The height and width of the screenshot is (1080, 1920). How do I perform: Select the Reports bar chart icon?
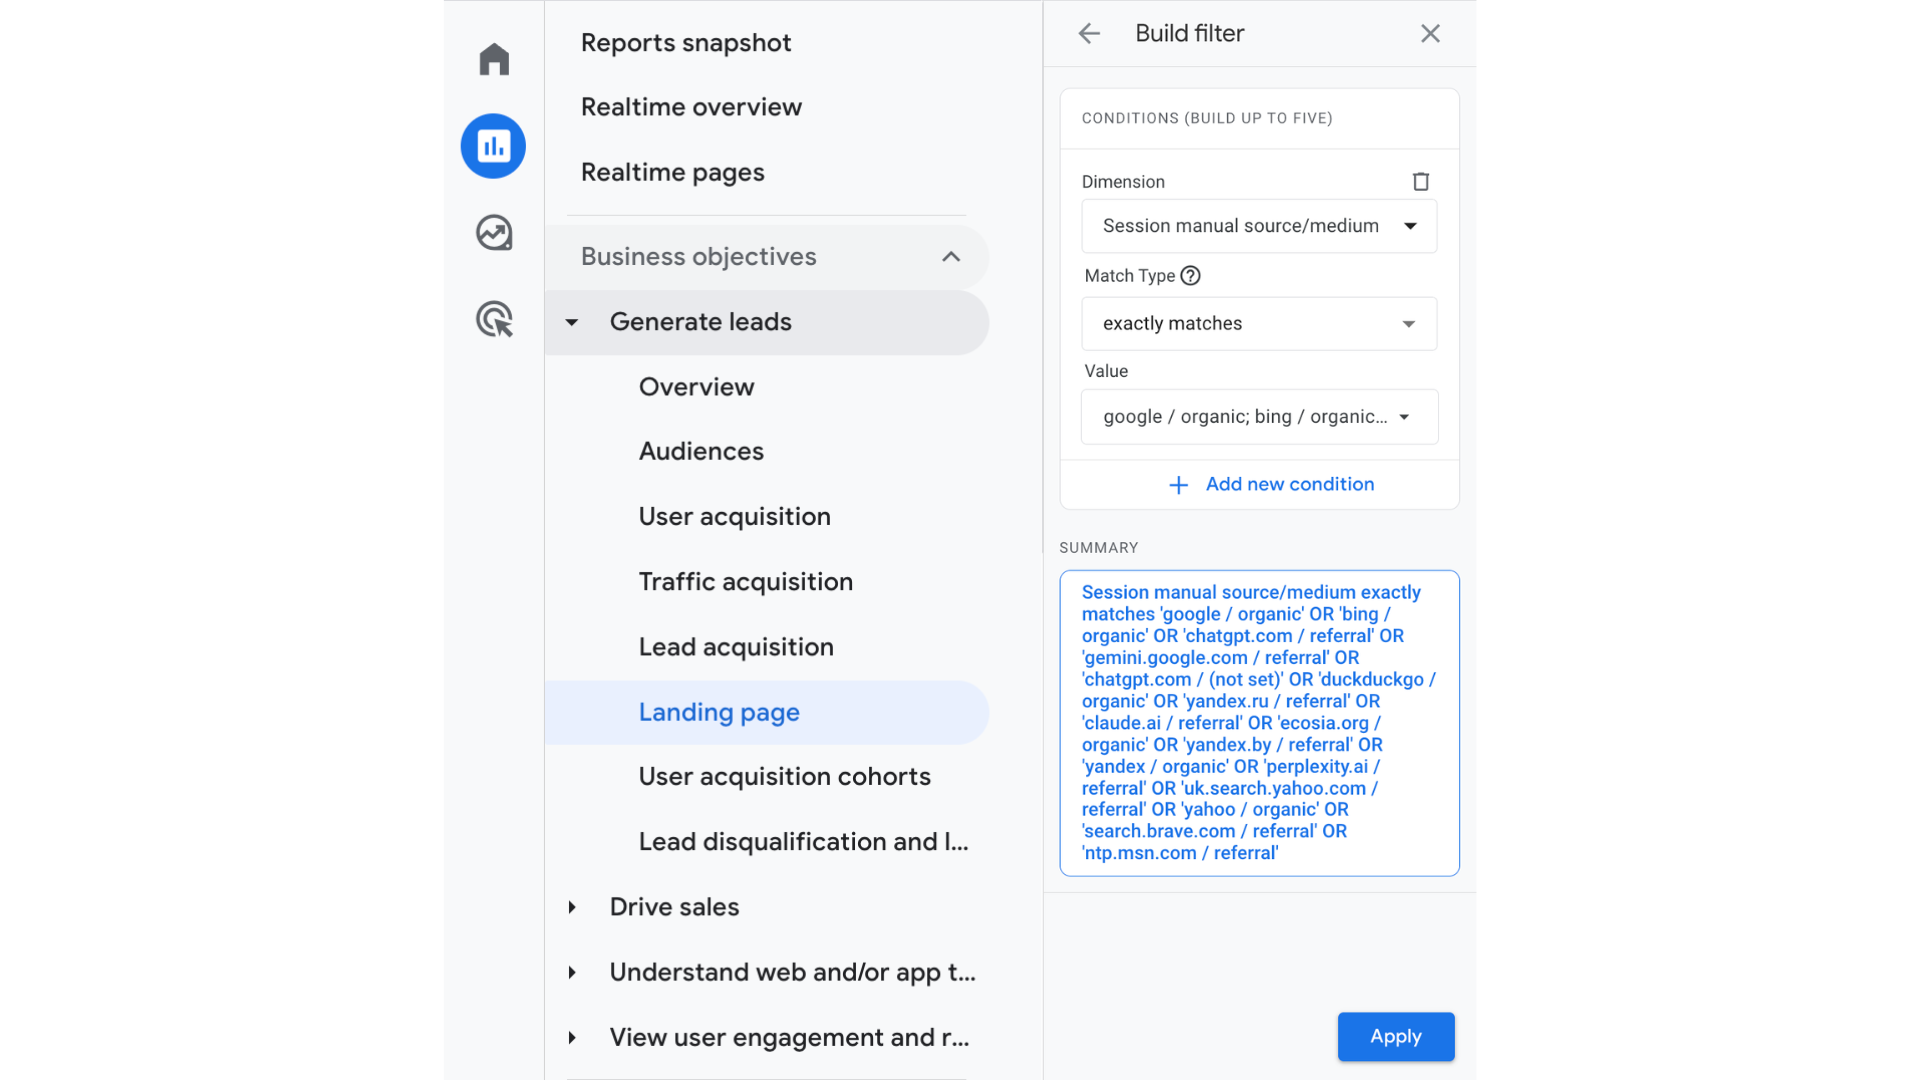tap(493, 146)
